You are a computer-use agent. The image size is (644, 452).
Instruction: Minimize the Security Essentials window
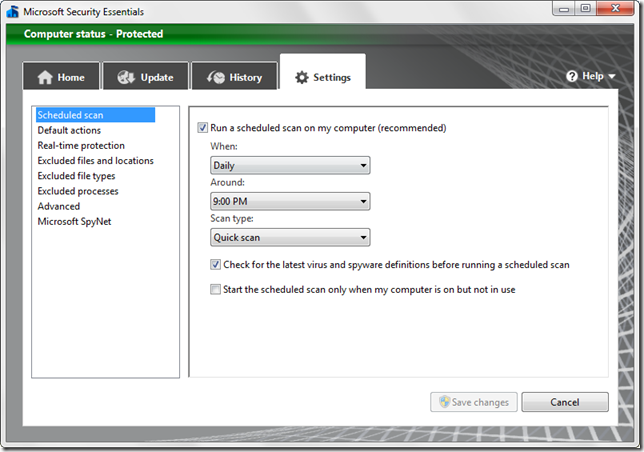(564, 9)
